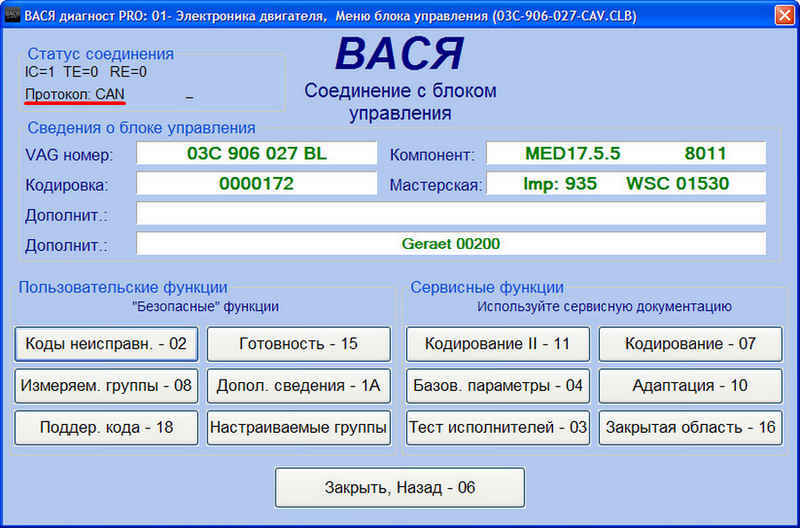Click the large ВАСЯ logo text
Image resolution: width=800 pixels, height=528 pixels.
(399, 54)
